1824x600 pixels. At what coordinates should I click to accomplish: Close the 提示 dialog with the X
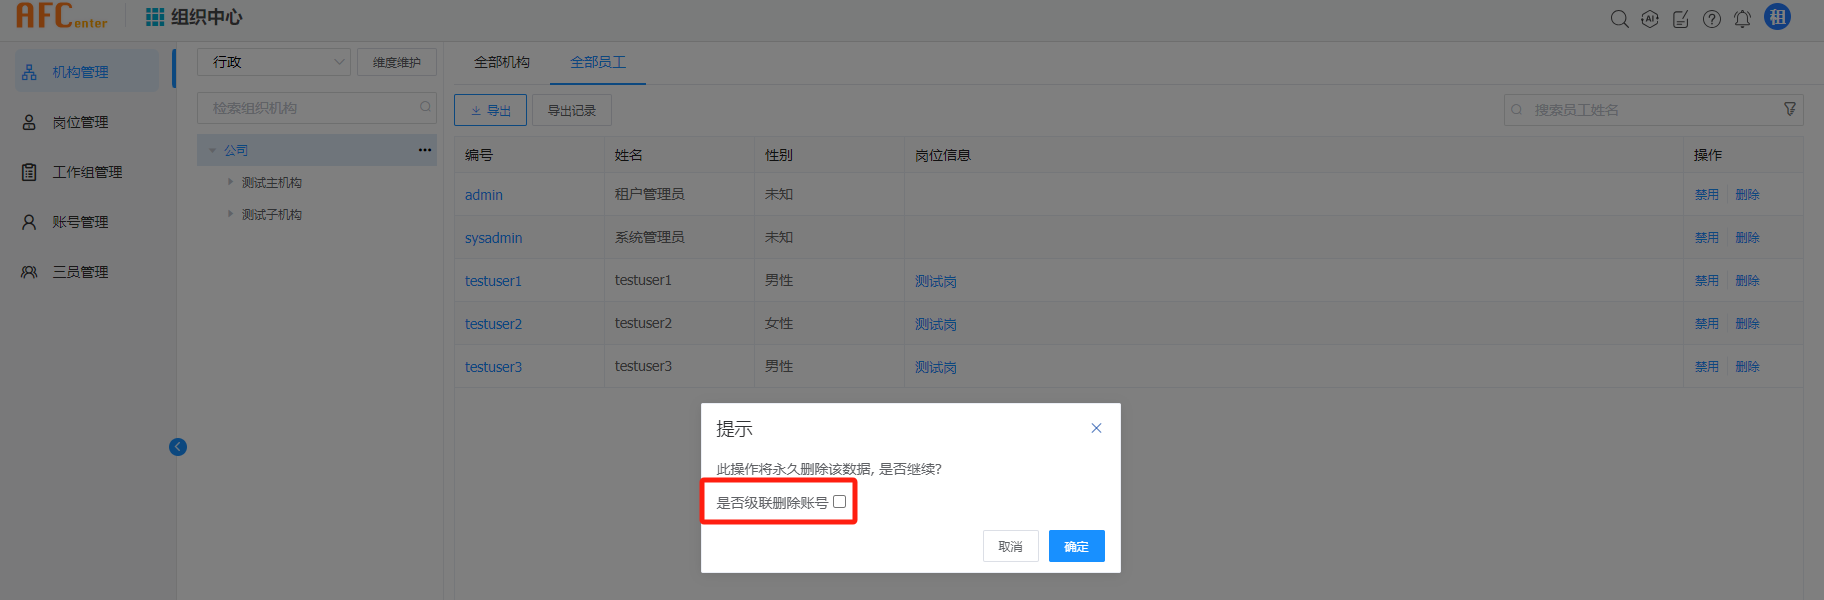pos(1096,428)
